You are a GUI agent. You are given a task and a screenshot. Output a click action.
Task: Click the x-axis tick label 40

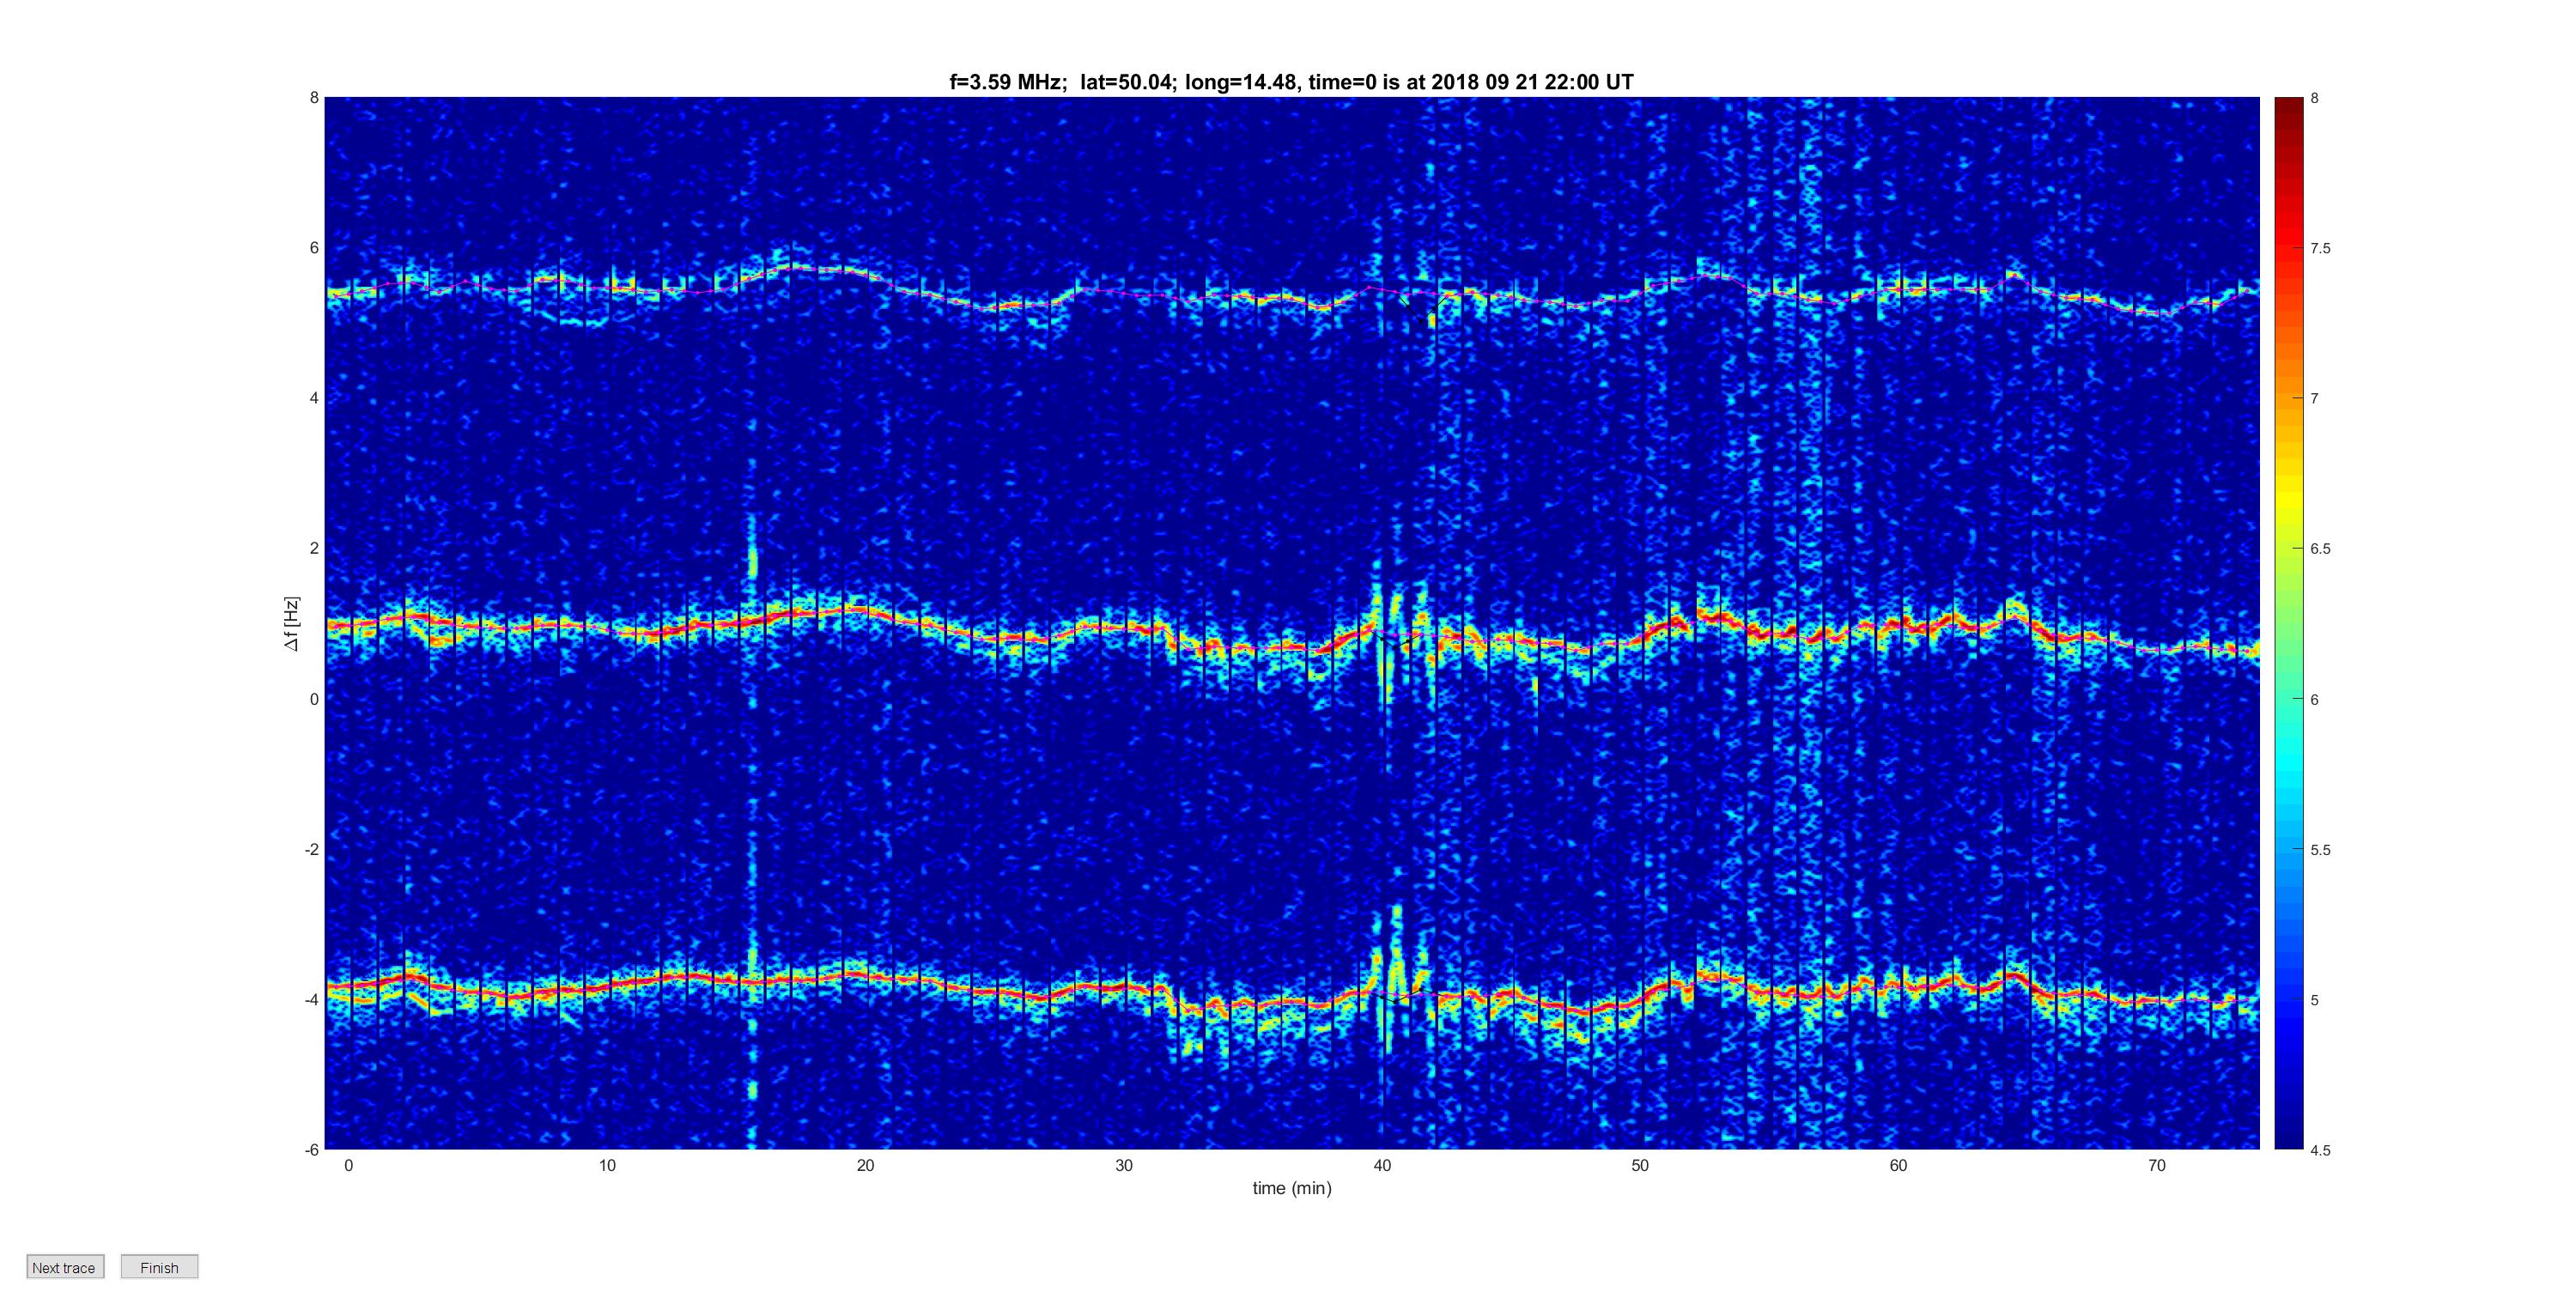pyautogui.click(x=1382, y=1166)
